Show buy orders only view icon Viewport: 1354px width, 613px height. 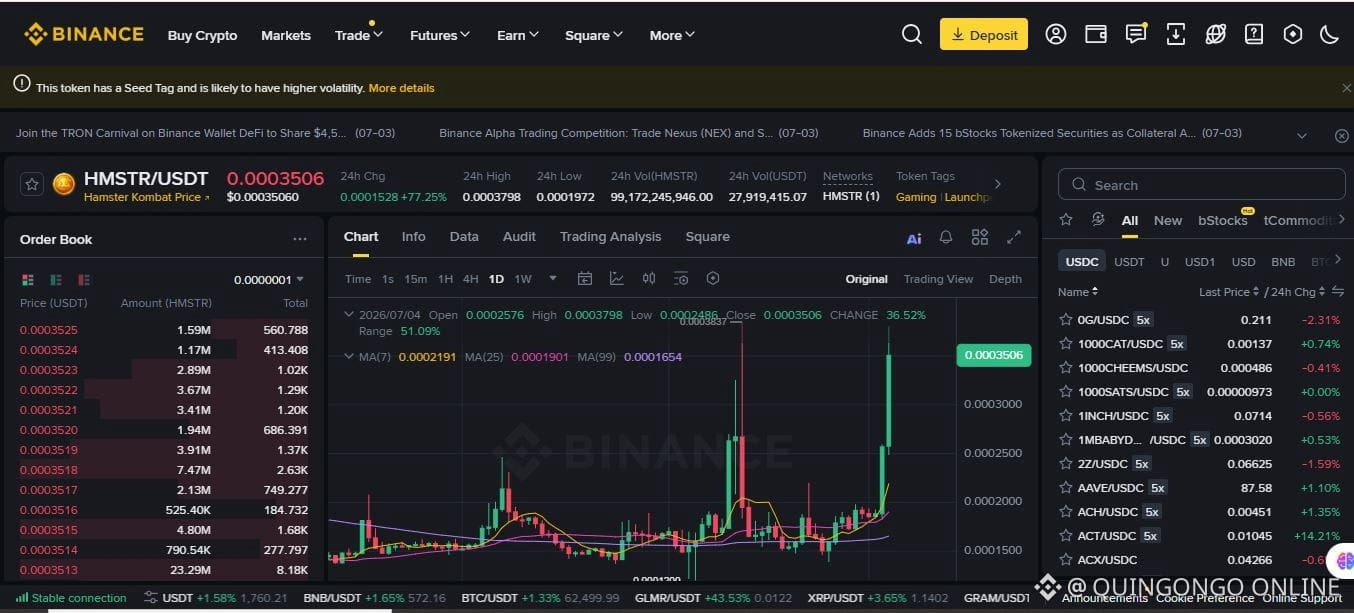click(56, 280)
